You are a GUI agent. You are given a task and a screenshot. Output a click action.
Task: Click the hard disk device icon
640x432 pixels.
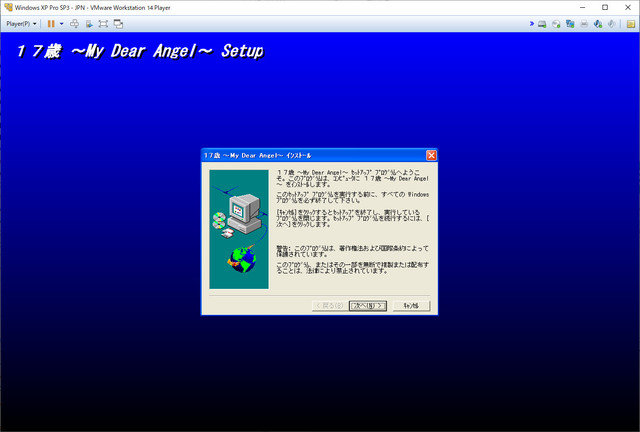pyautogui.click(x=542, y=24)
